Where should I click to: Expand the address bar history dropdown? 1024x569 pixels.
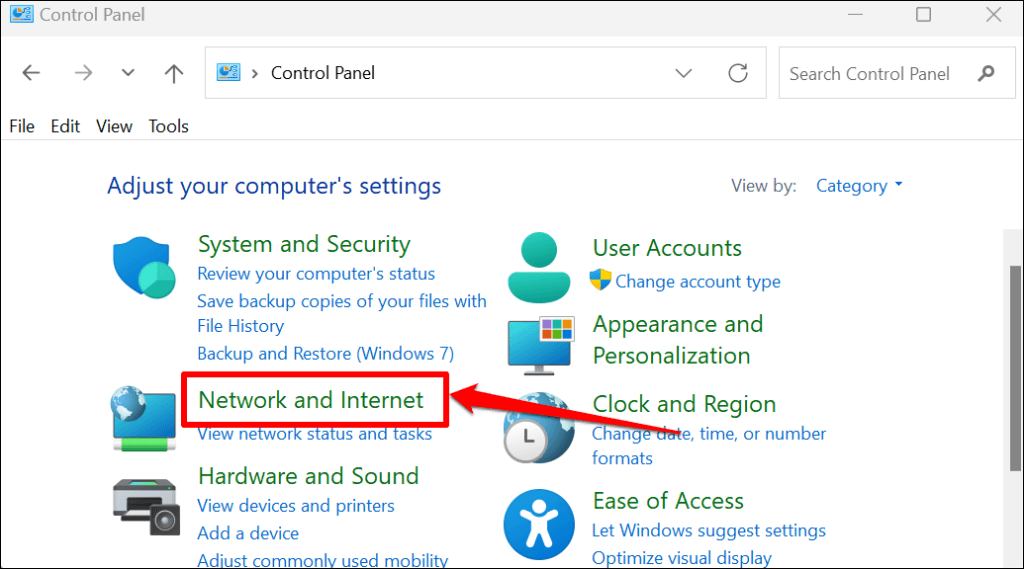click(x=684, y=73)
